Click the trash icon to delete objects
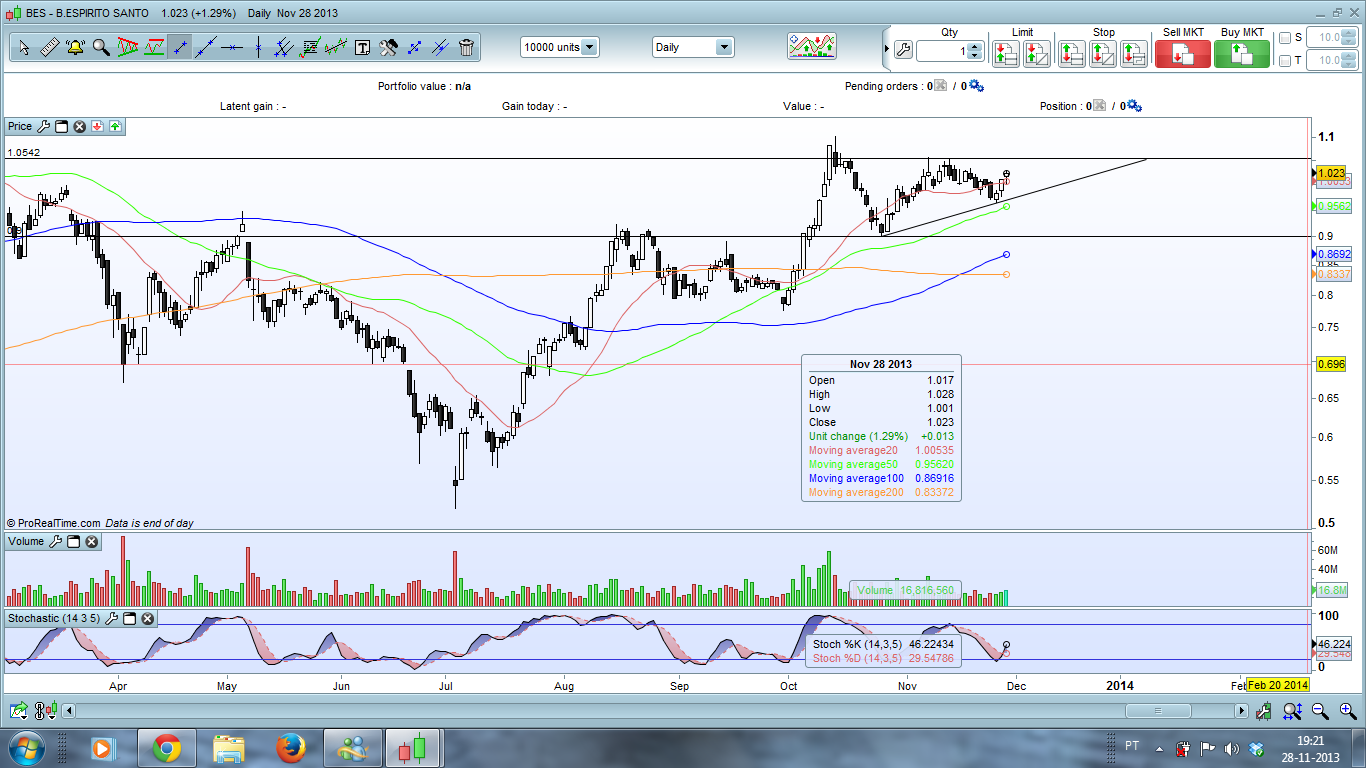Image resolution: width=1366 pixels, height=768 pixels. [x=466, y=47]
